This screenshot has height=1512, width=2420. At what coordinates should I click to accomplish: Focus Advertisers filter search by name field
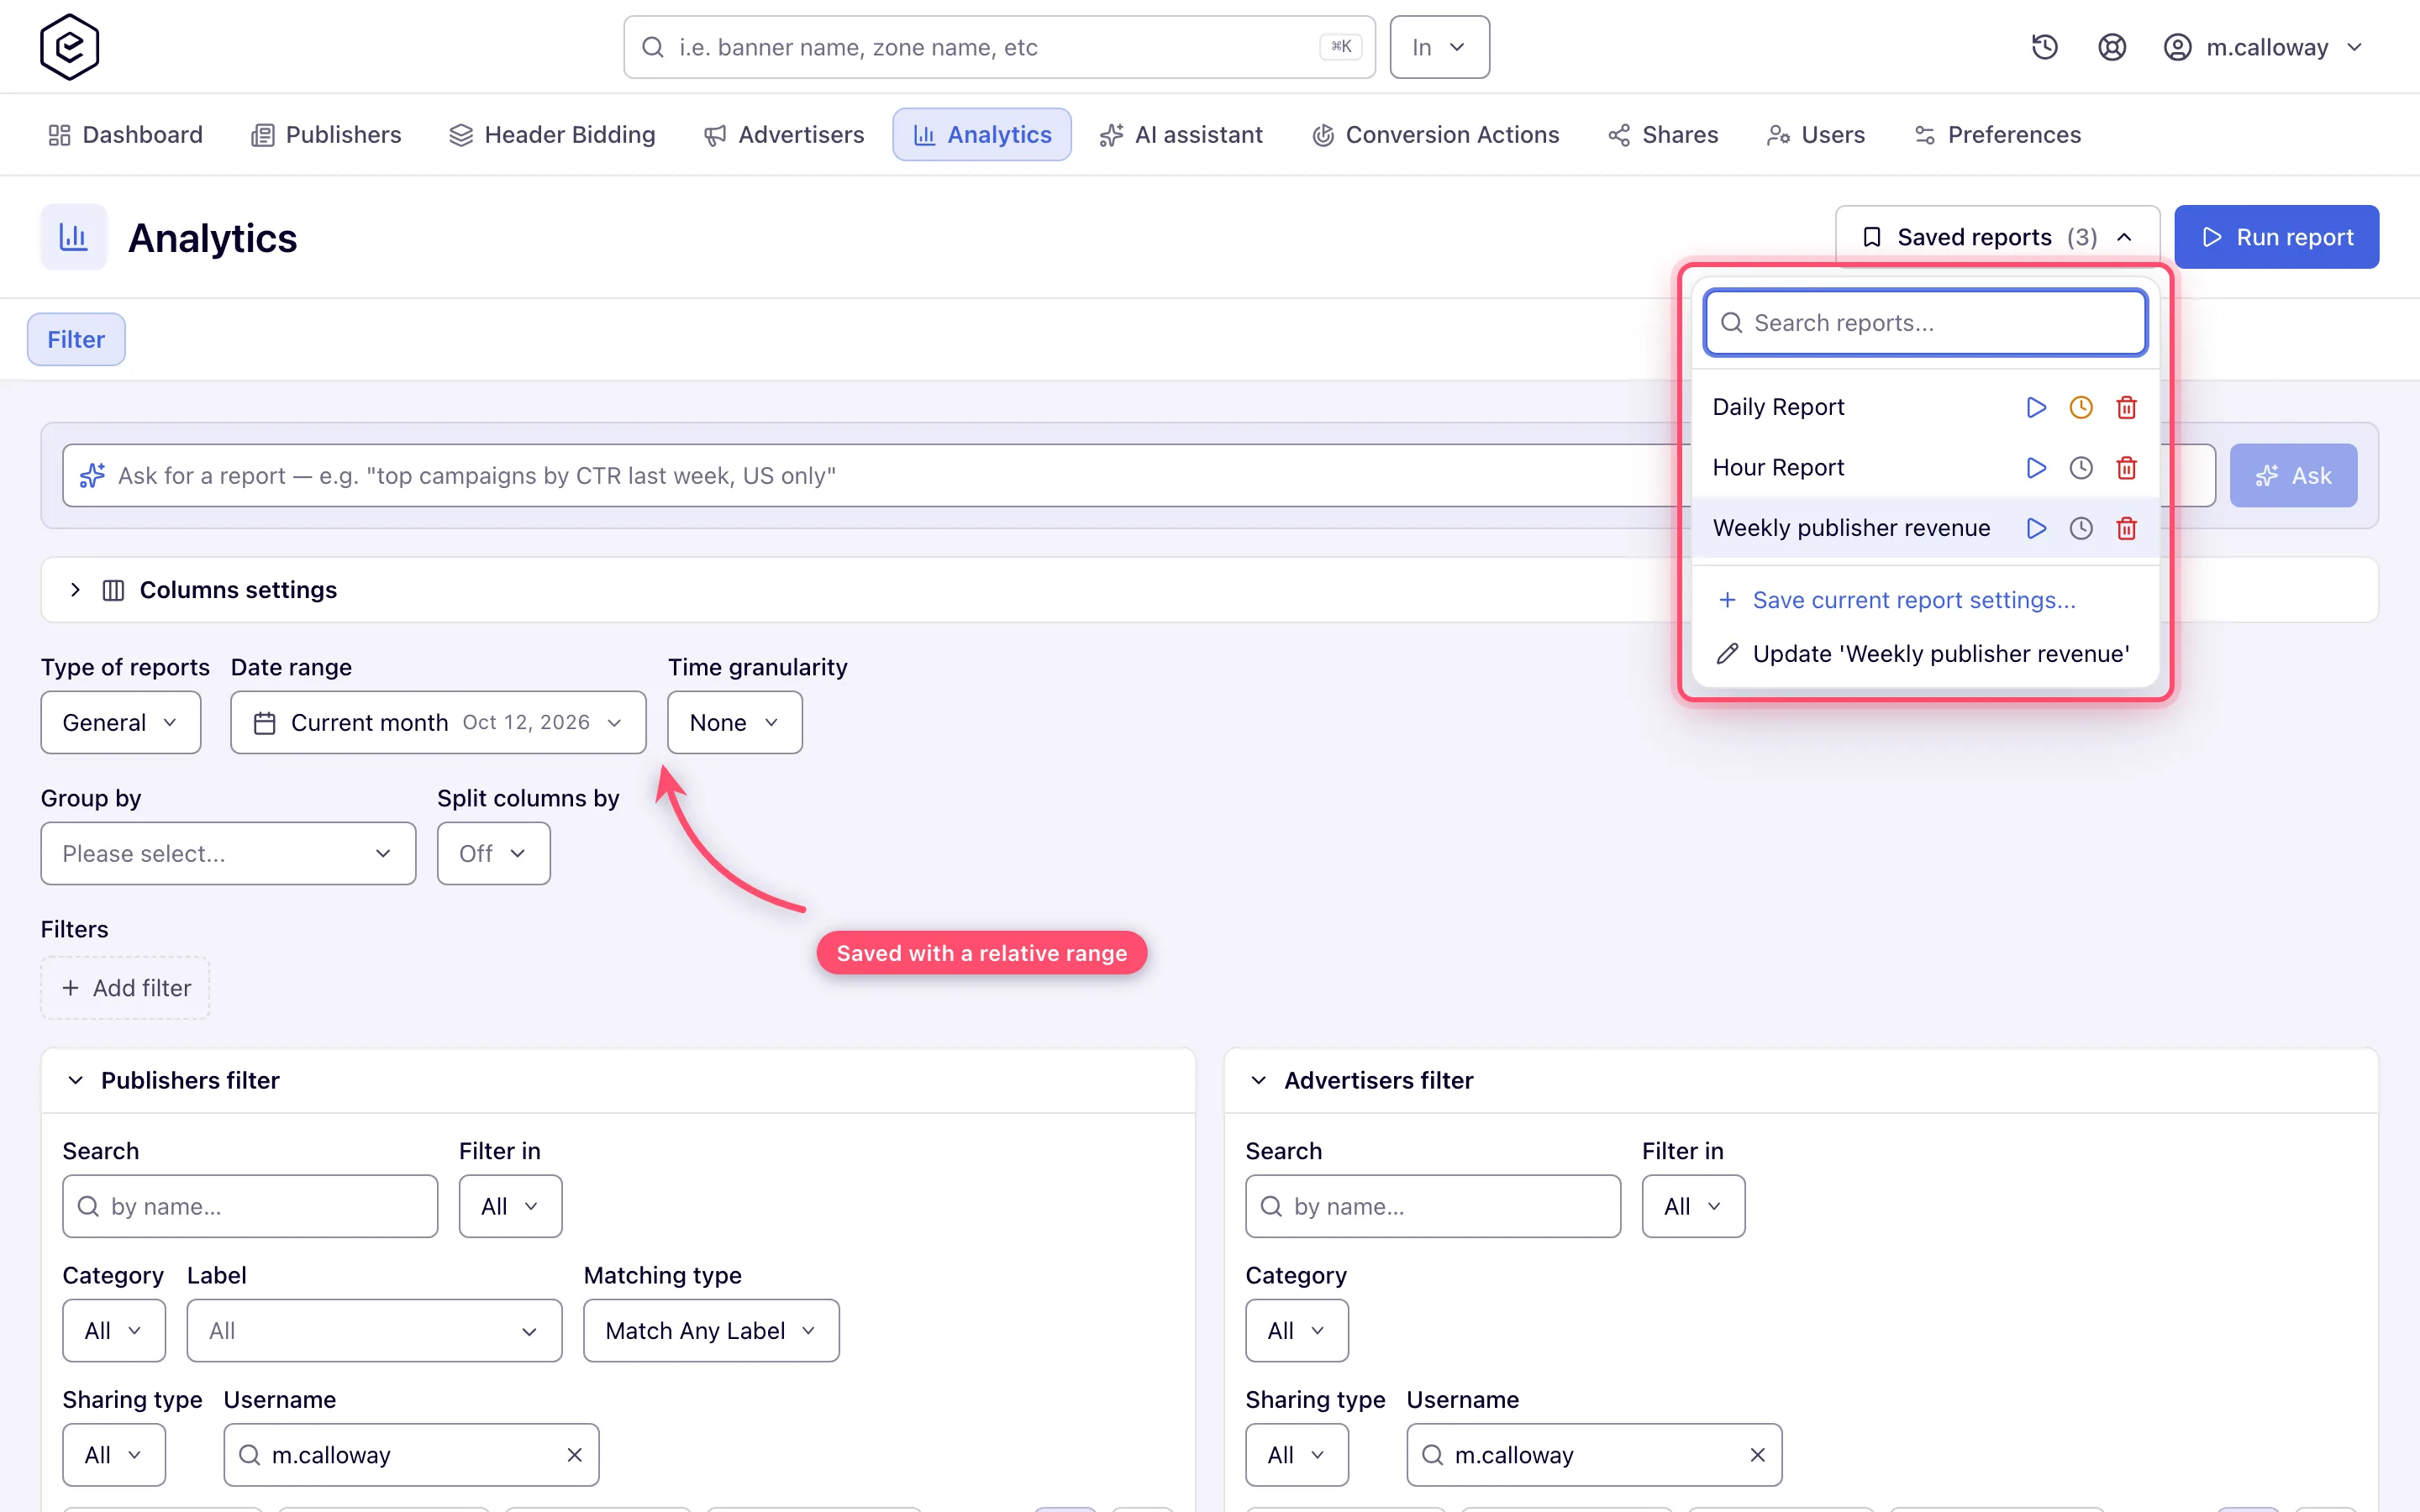click(1433, 1206)
